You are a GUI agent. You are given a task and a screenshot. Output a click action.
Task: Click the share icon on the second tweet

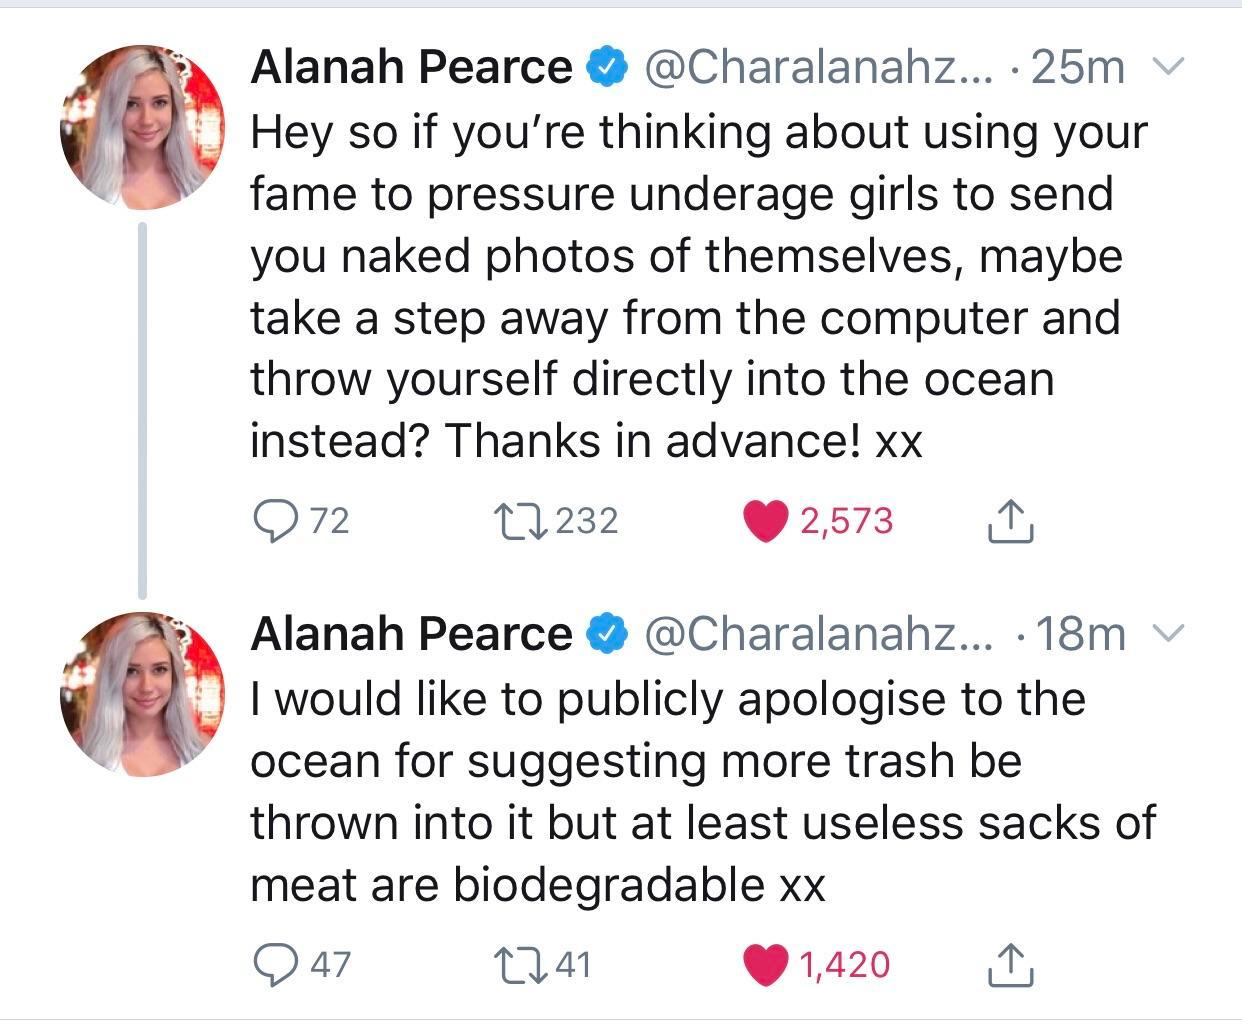[1010, 964]
